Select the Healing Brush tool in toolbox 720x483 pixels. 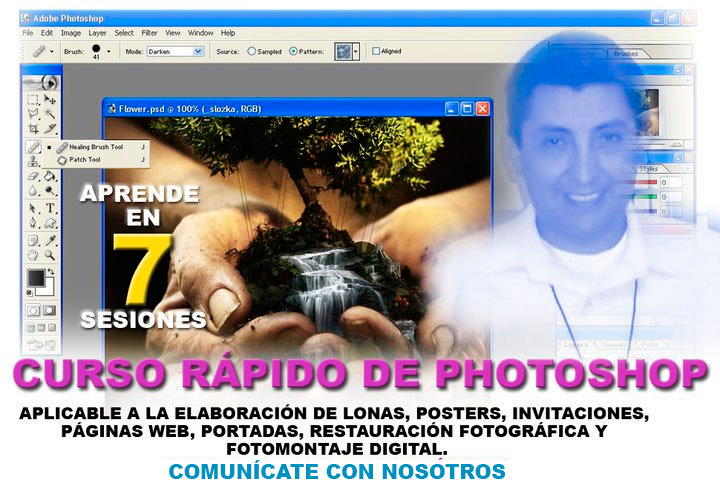33,147
